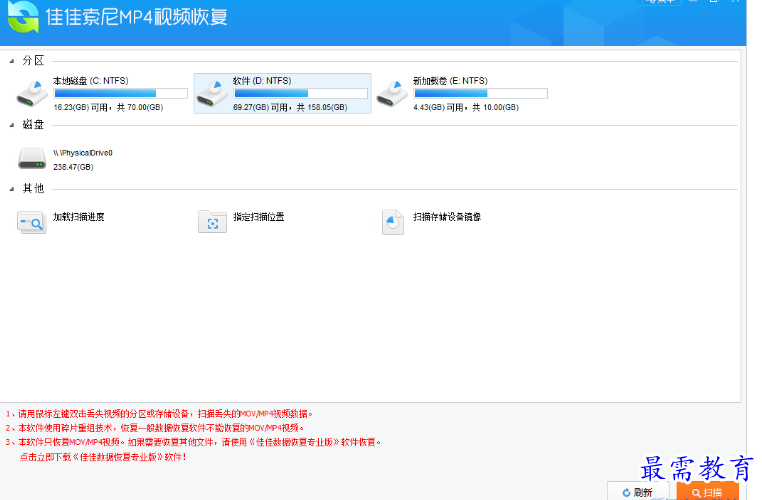Select the D: software partition drive icon

212,94
